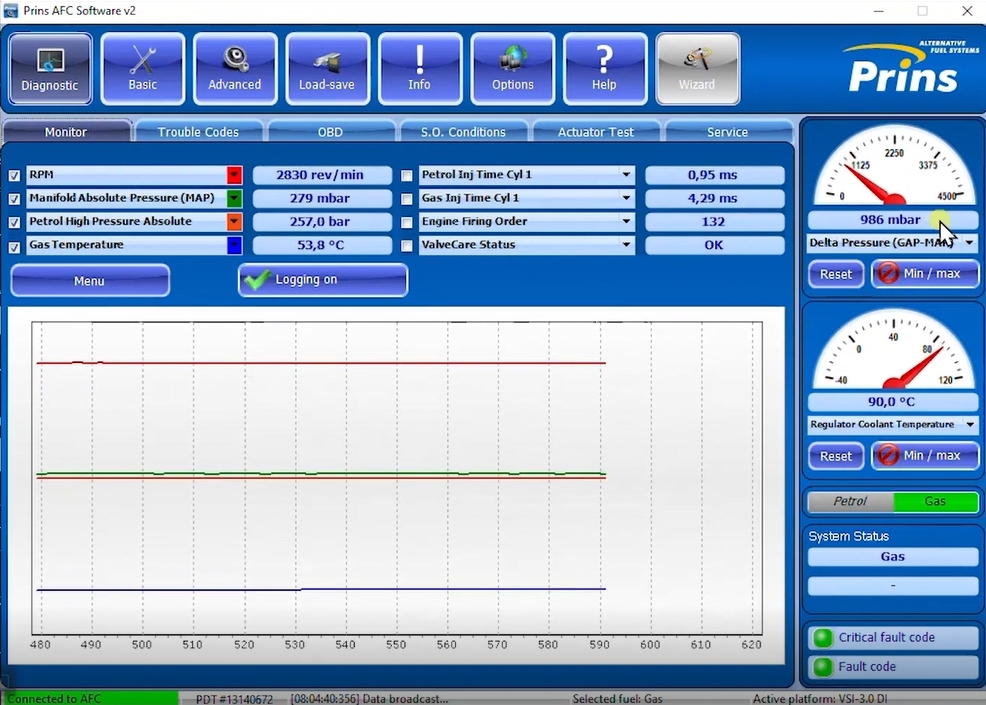Open the Engine Firing Order dropdown
This screenshot has height=705, width=986.
(x=626, y=222)
